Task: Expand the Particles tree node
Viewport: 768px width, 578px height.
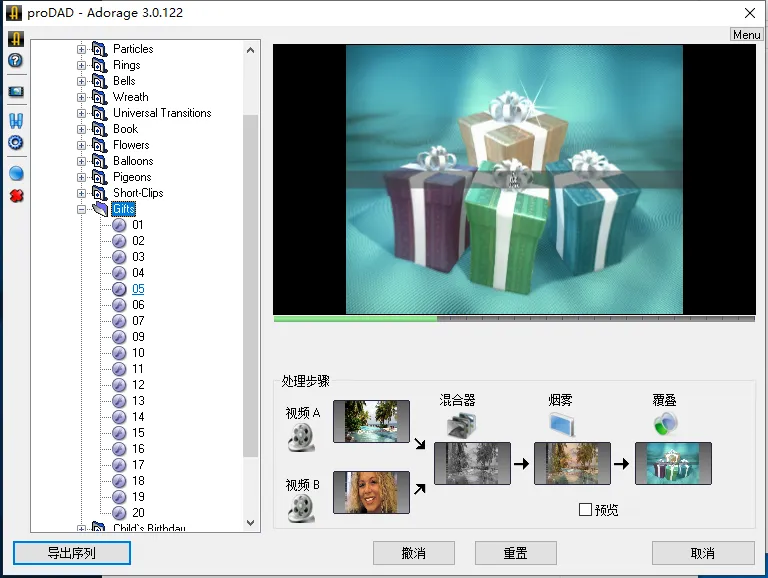Action: [81, 49]
